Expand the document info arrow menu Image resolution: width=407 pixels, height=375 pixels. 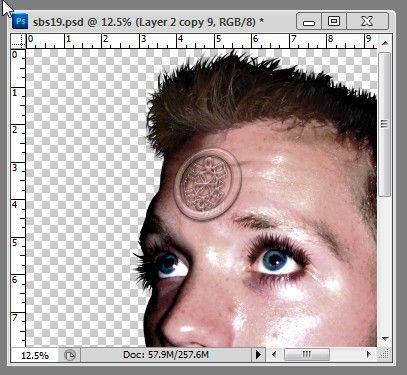[258, 355]
